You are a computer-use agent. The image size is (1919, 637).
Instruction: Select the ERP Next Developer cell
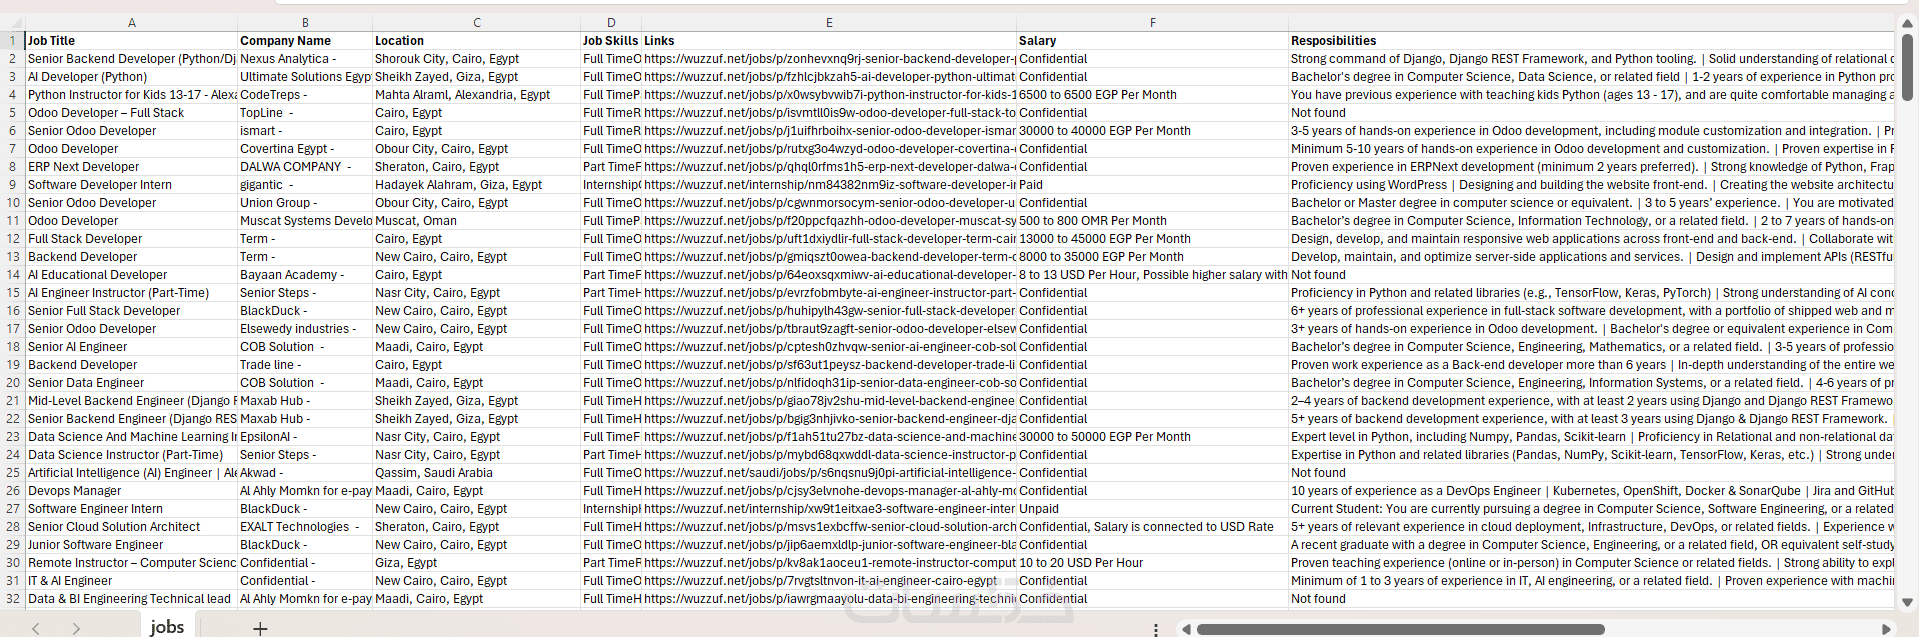click(x=131, y=167)
